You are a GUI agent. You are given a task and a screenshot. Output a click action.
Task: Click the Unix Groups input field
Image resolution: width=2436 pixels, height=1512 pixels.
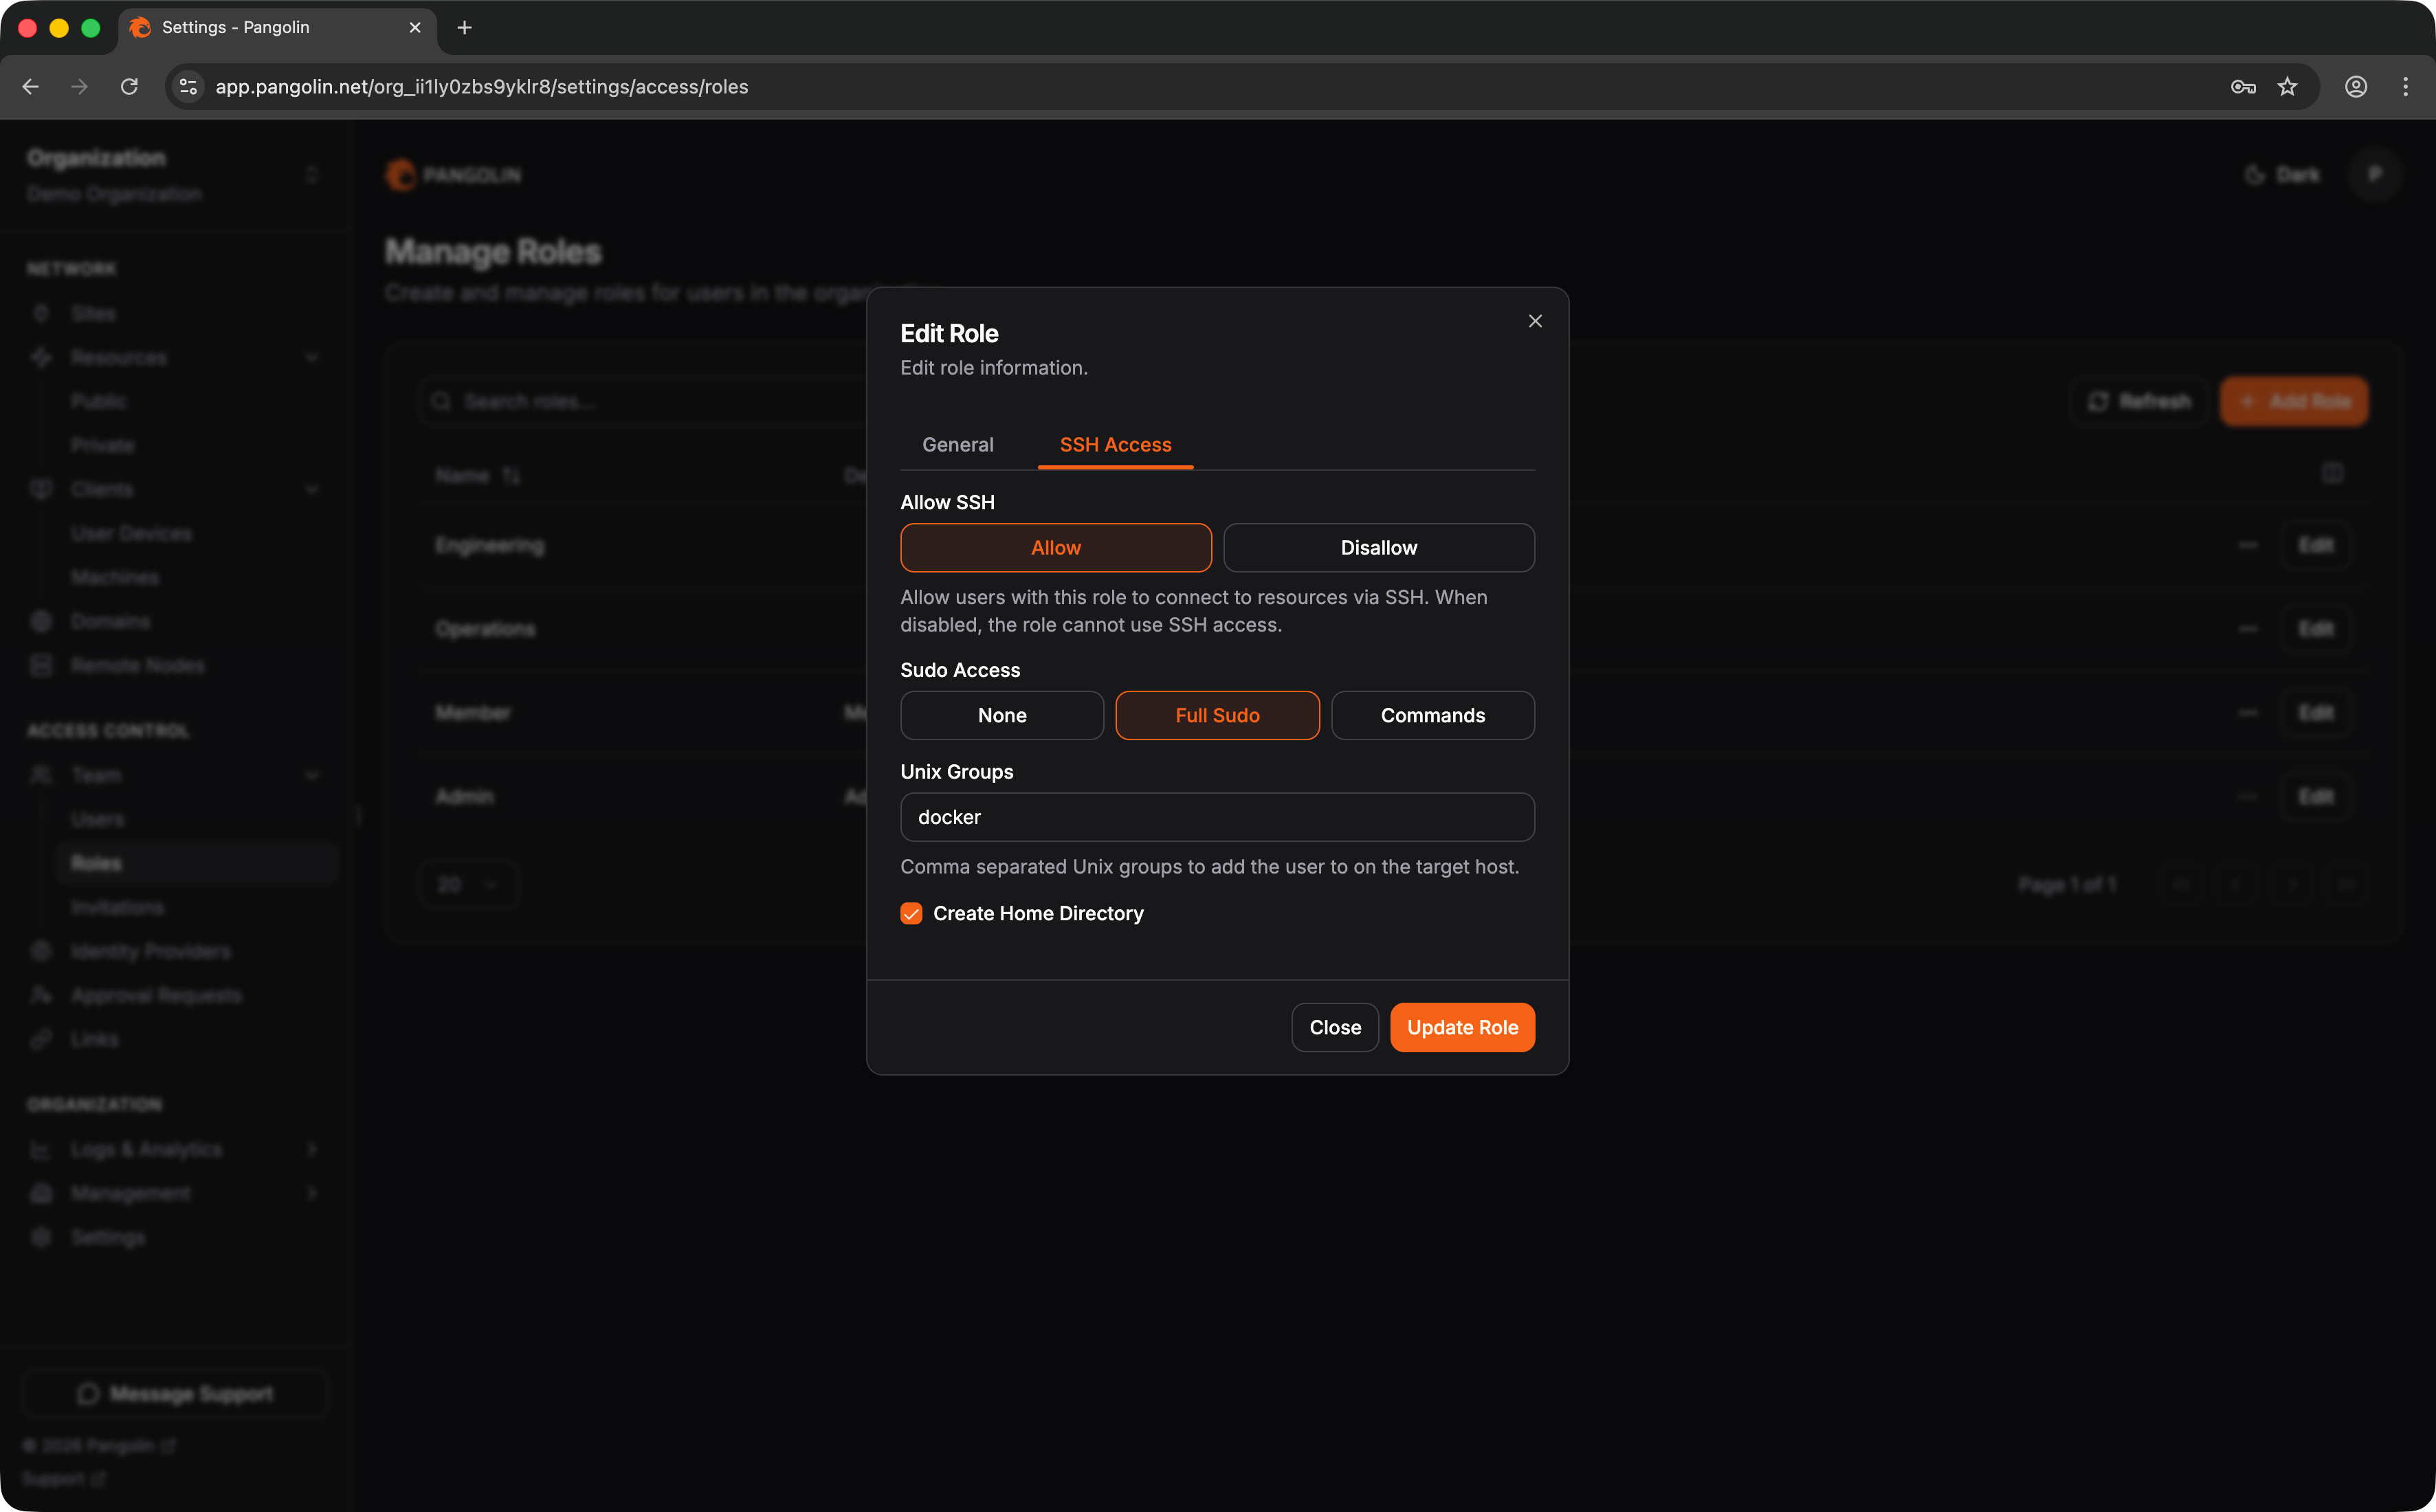click(1217, 817)
